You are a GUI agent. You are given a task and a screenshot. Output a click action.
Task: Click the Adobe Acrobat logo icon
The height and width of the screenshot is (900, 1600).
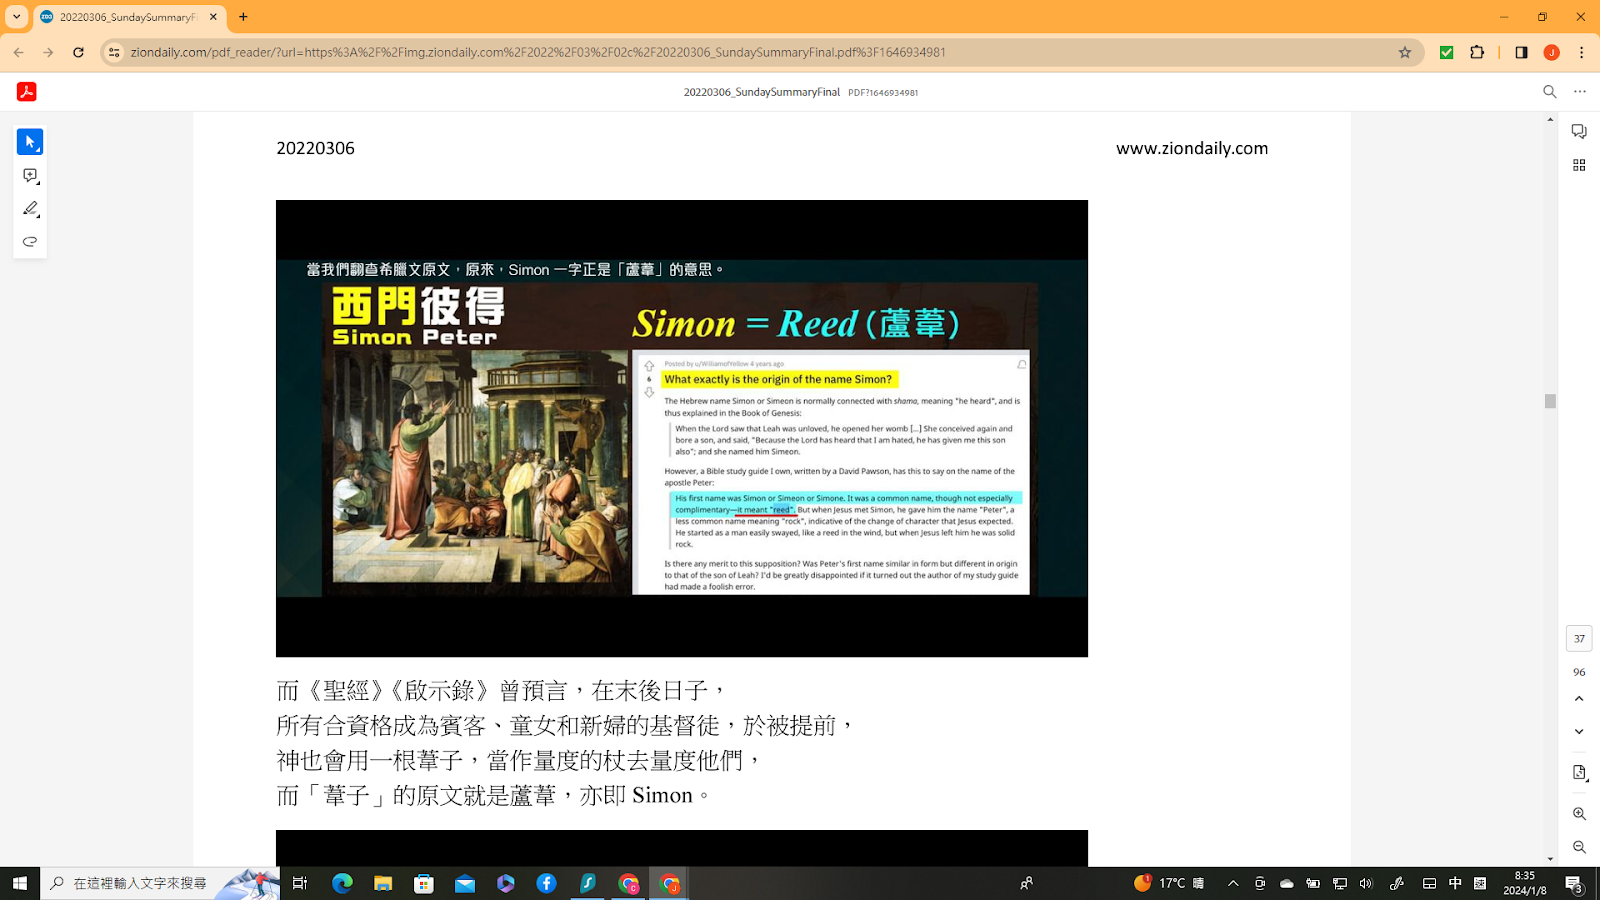click(x=27, y=92)
